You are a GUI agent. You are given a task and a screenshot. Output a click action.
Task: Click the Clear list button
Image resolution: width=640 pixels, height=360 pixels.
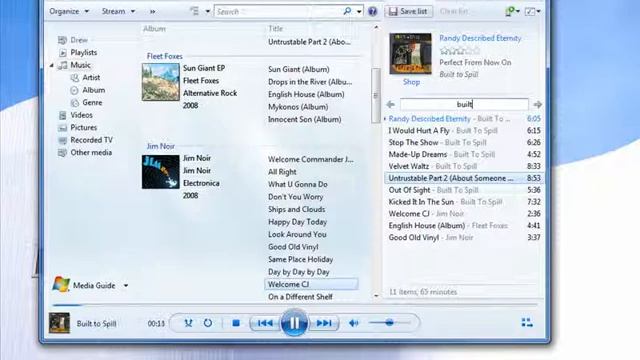pos(454,11)
